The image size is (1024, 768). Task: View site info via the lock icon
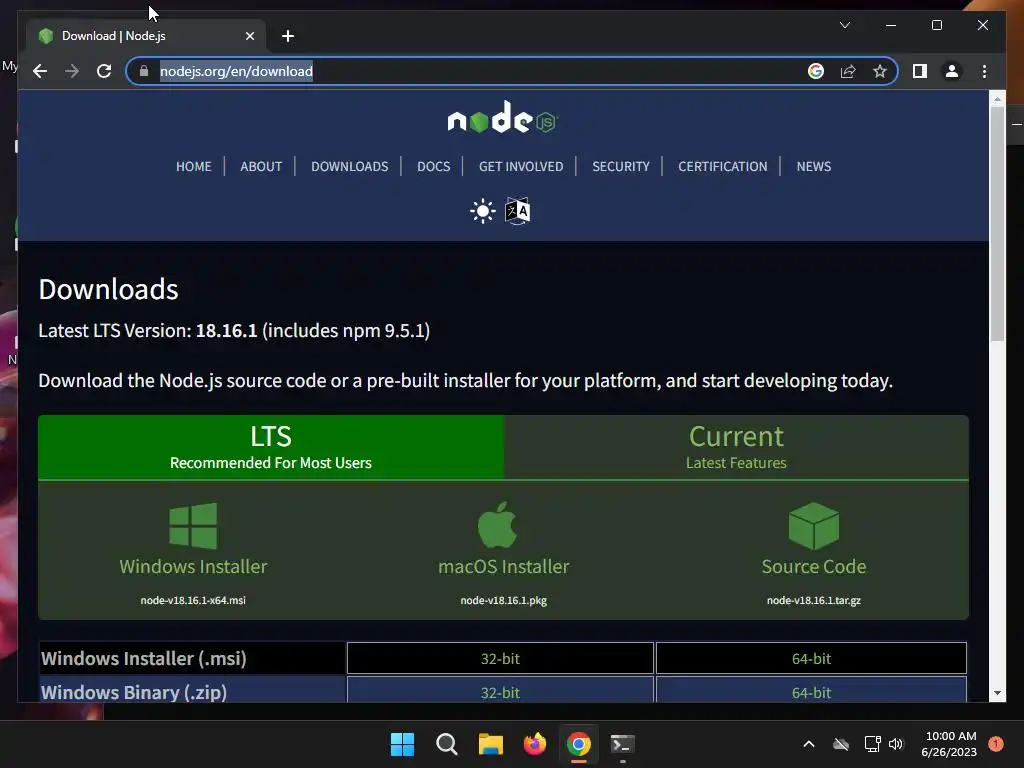click(144, 71)
